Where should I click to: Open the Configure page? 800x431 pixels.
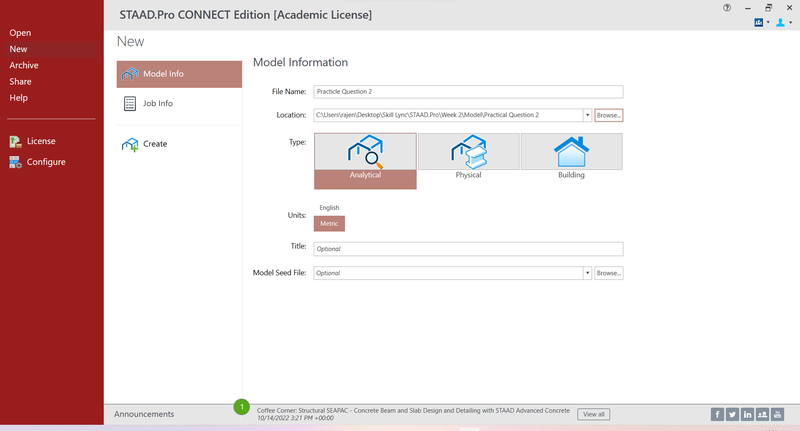(x=37, y=162)
